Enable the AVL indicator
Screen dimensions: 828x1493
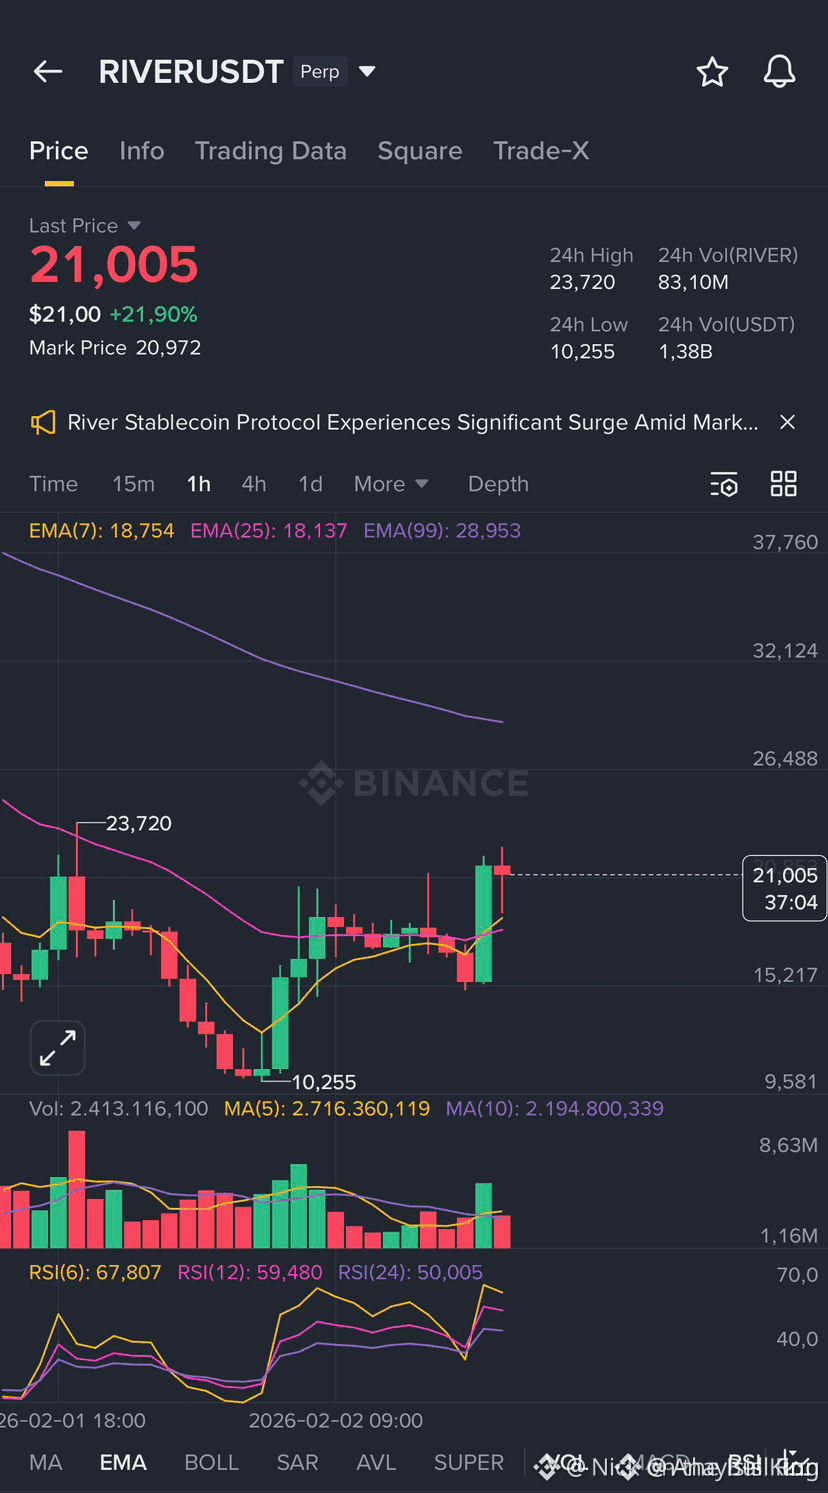376,1463
